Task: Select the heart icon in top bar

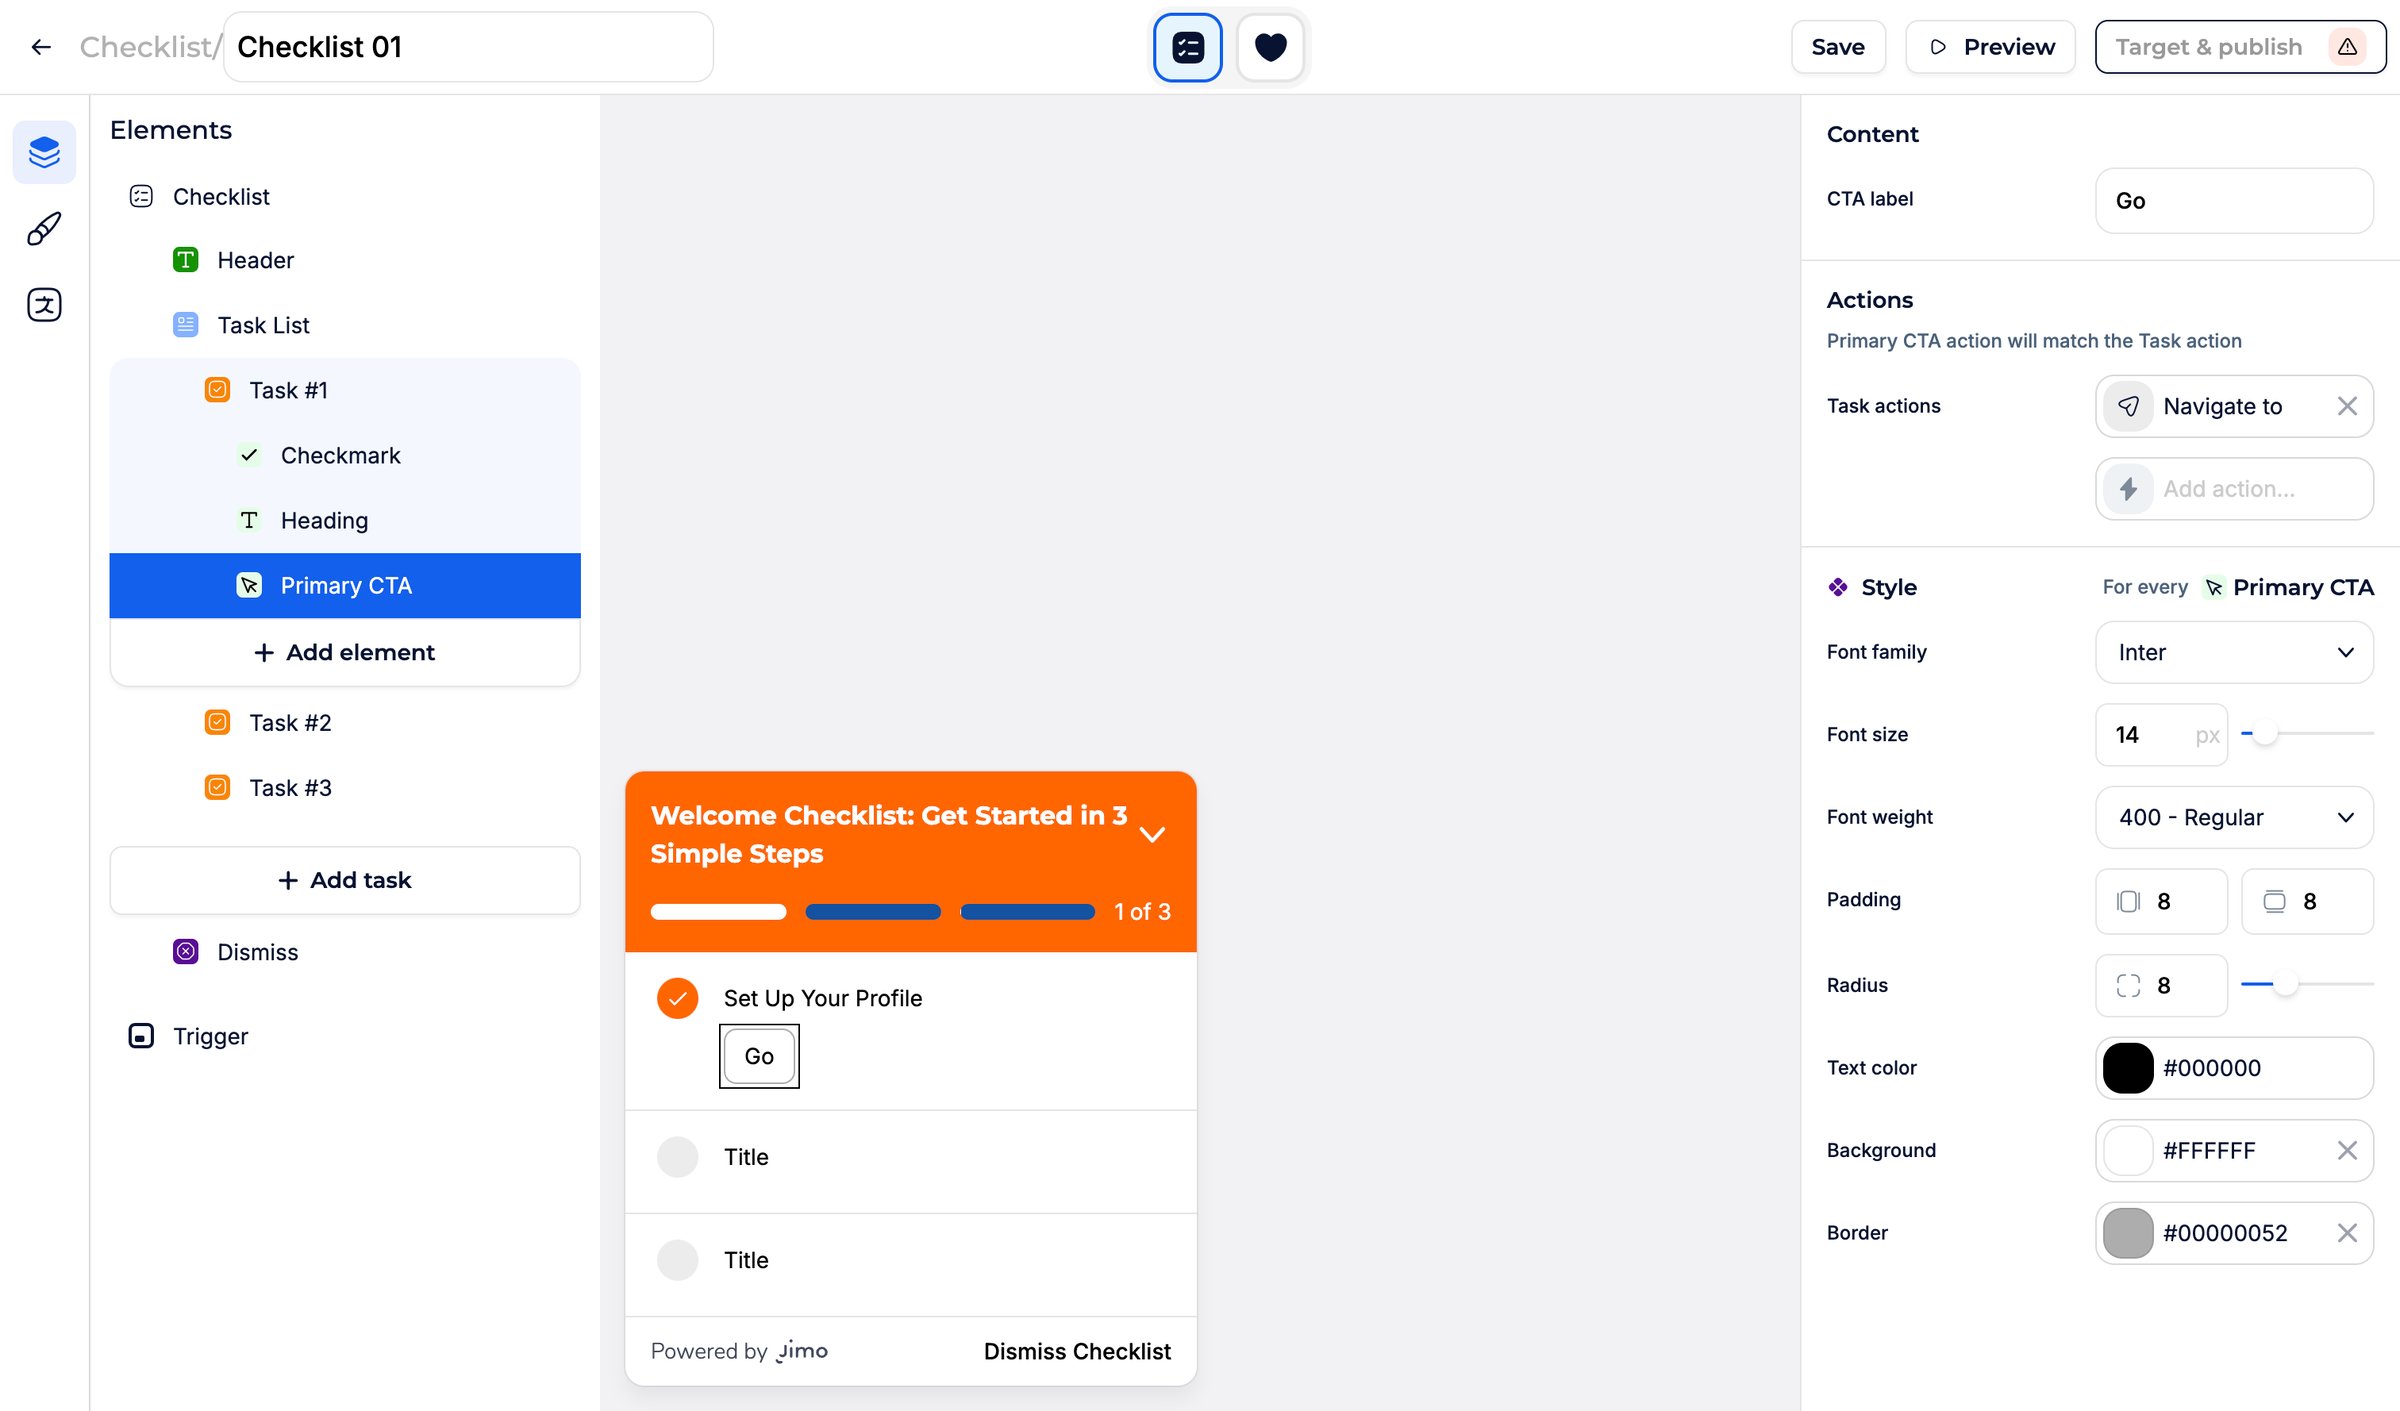Action: tap(1270, 47)
